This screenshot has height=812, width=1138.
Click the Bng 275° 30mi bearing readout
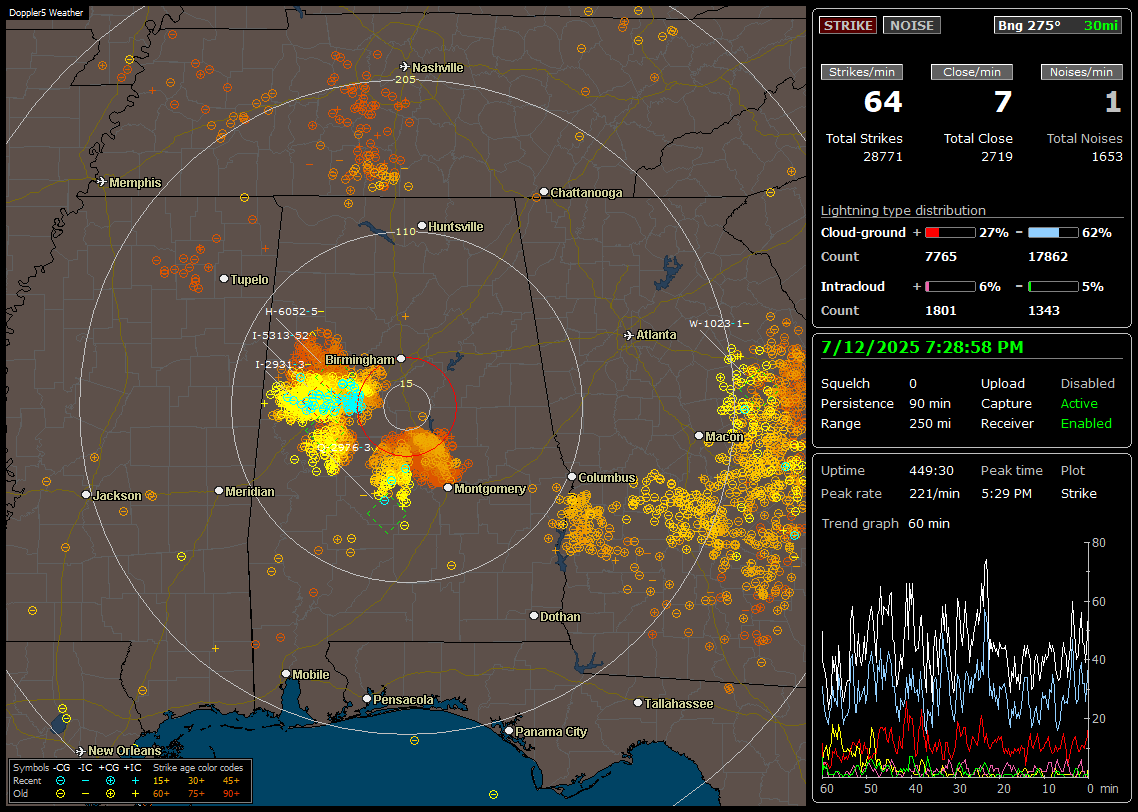(x=1057, y=25)
